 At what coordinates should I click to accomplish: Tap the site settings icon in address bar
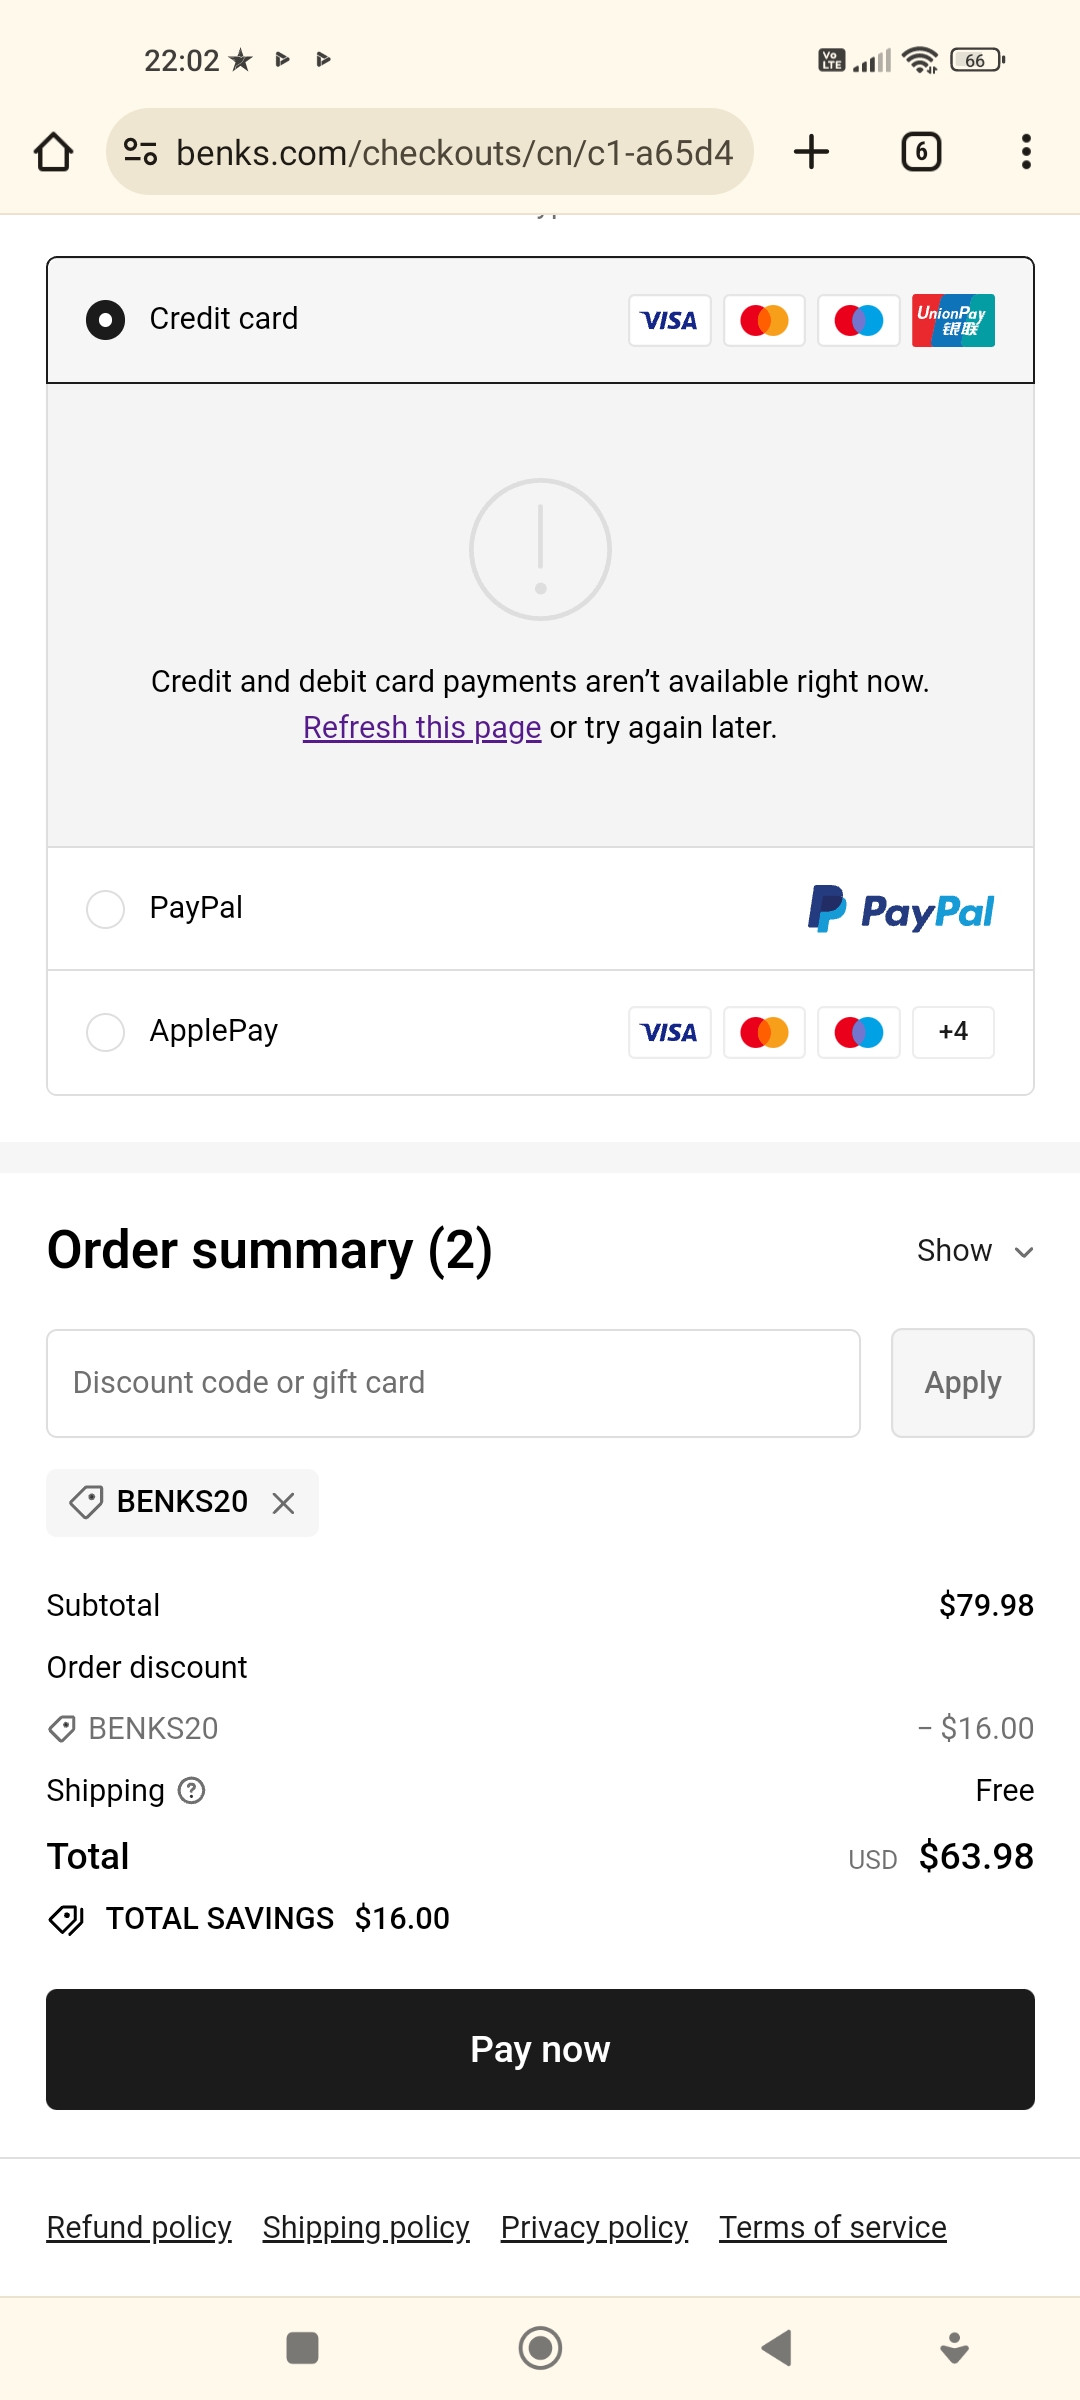(x=140, y=152)
